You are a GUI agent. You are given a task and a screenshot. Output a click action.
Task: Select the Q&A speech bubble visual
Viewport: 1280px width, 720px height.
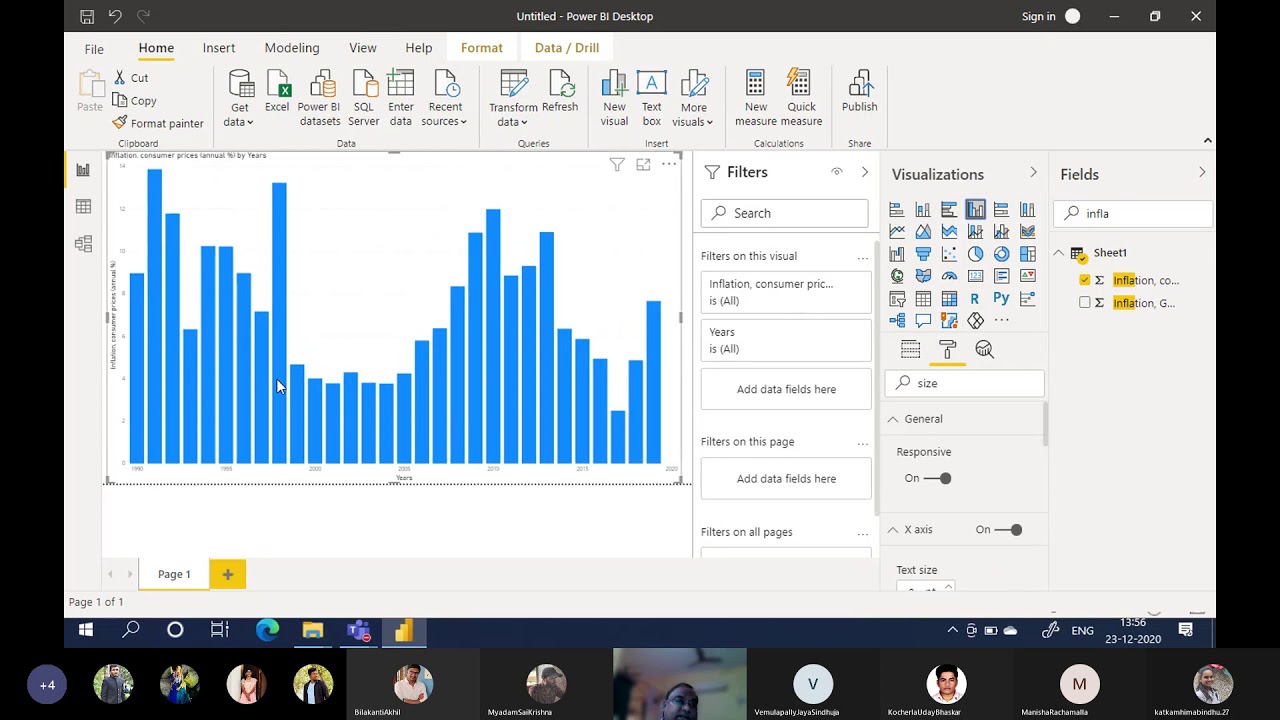tap(923, 321)
